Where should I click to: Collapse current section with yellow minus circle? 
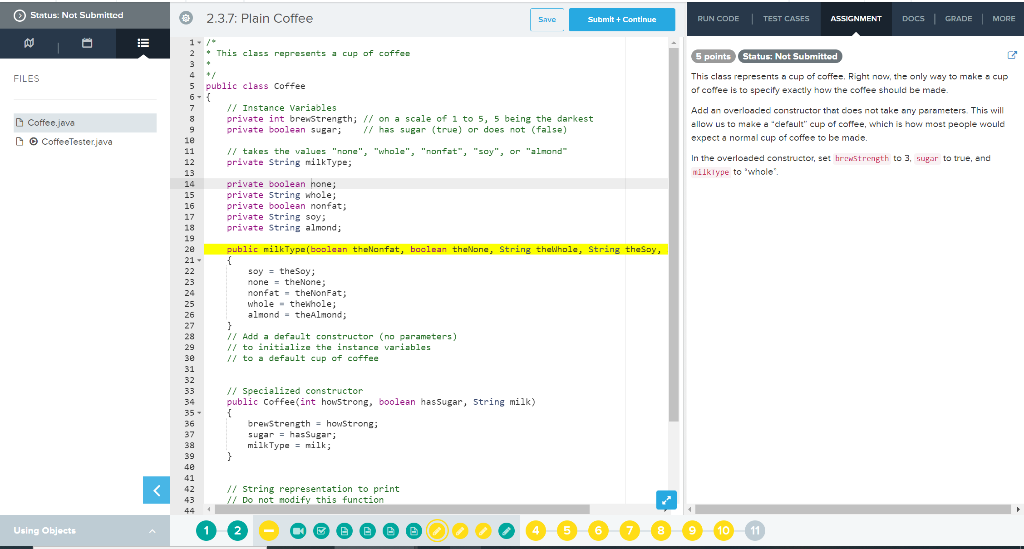pos(268,531)
